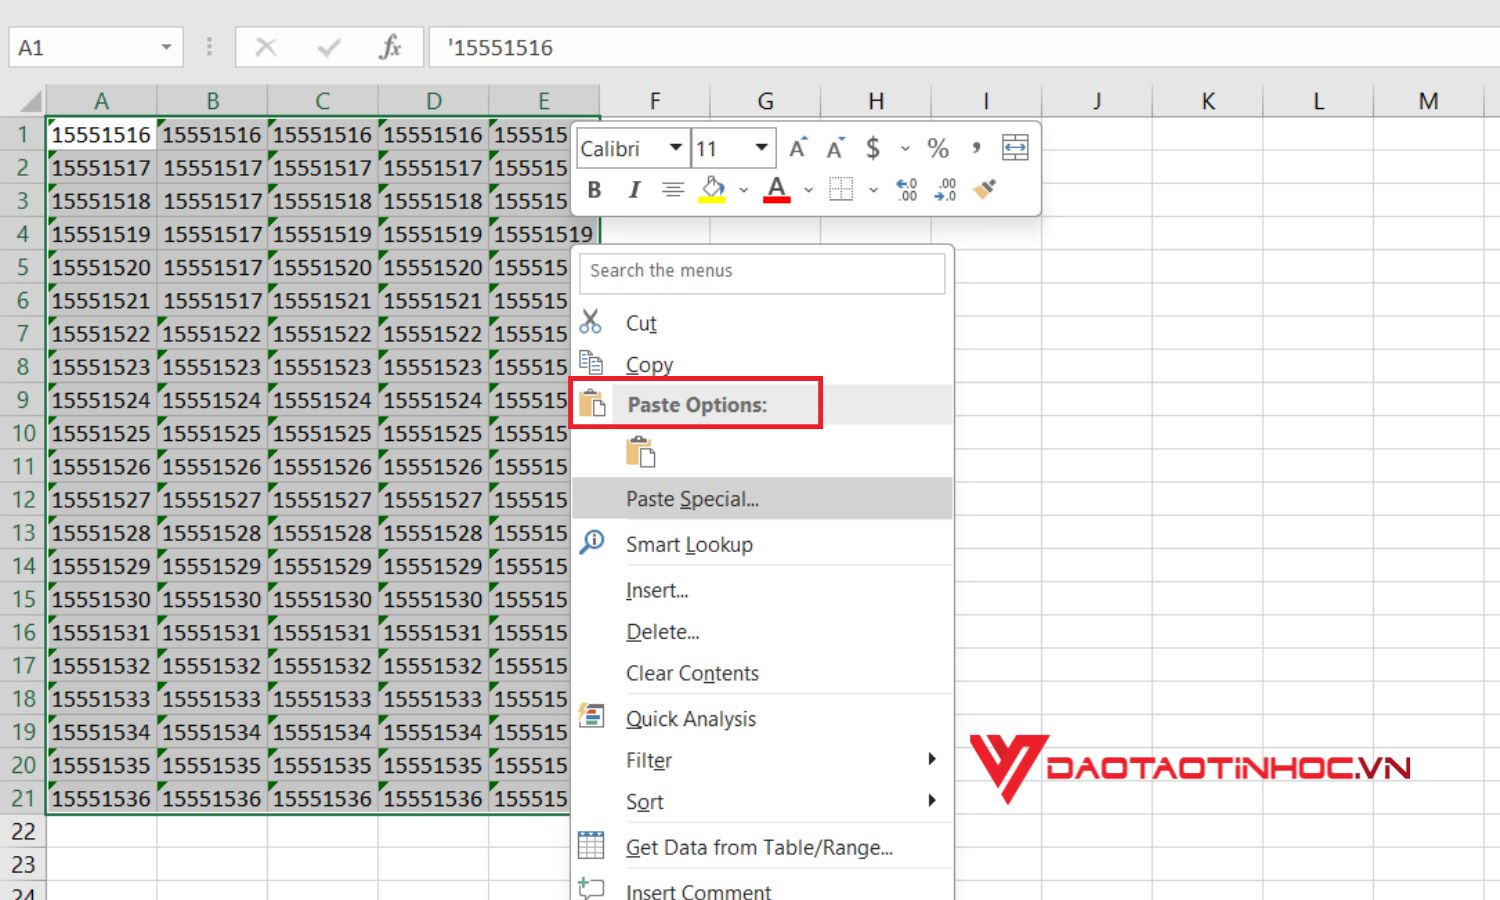Click cell A20 containing 15551535

click(101, 765)
